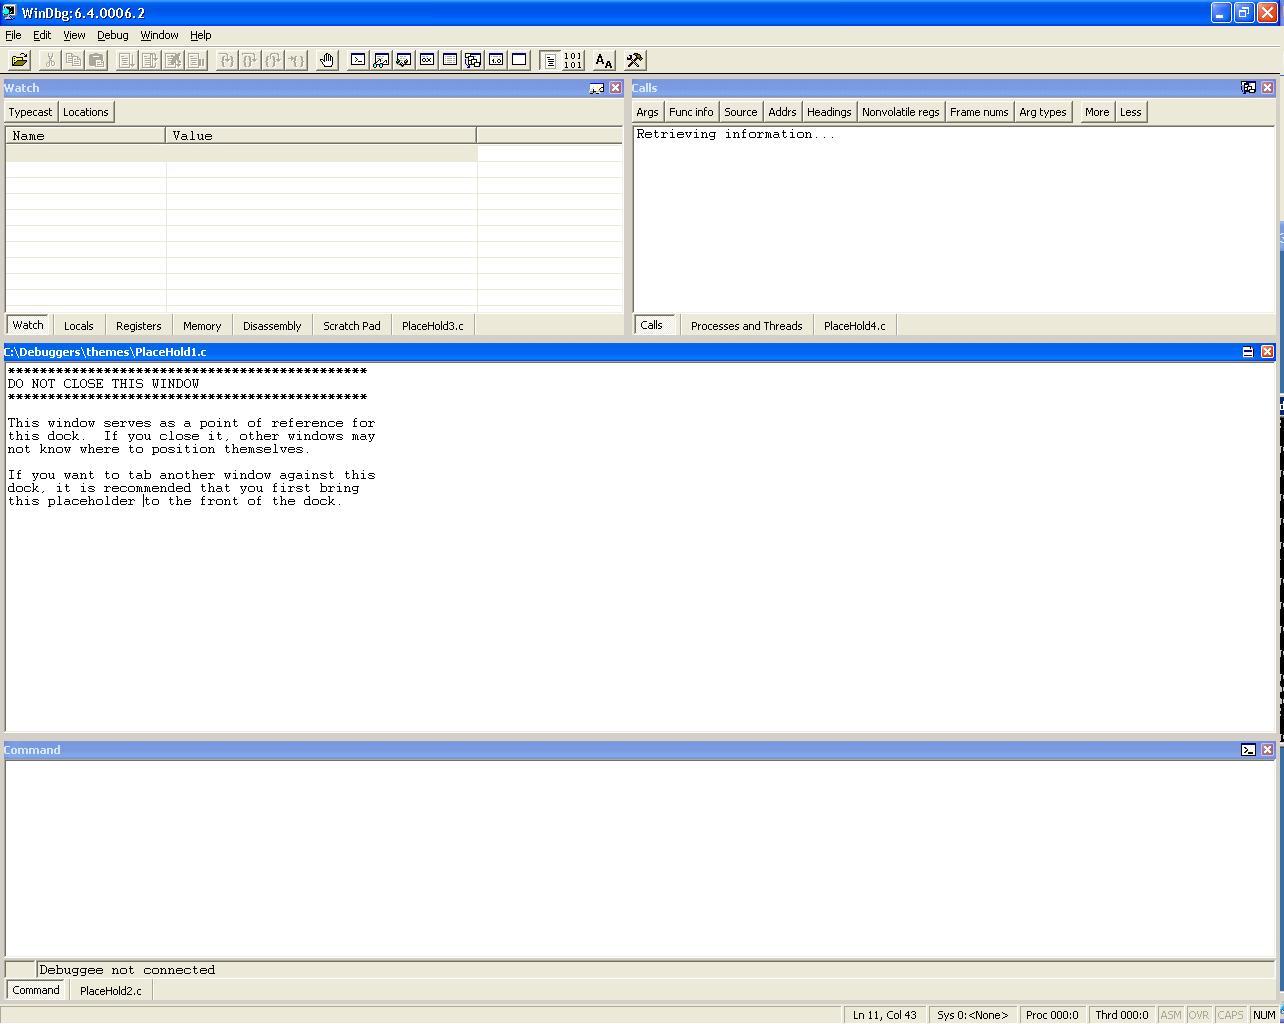The image size is (1284, 1024).
Task: Toggle Nonvolatile regs in the Calls window
Action: (x=899, y=111)
